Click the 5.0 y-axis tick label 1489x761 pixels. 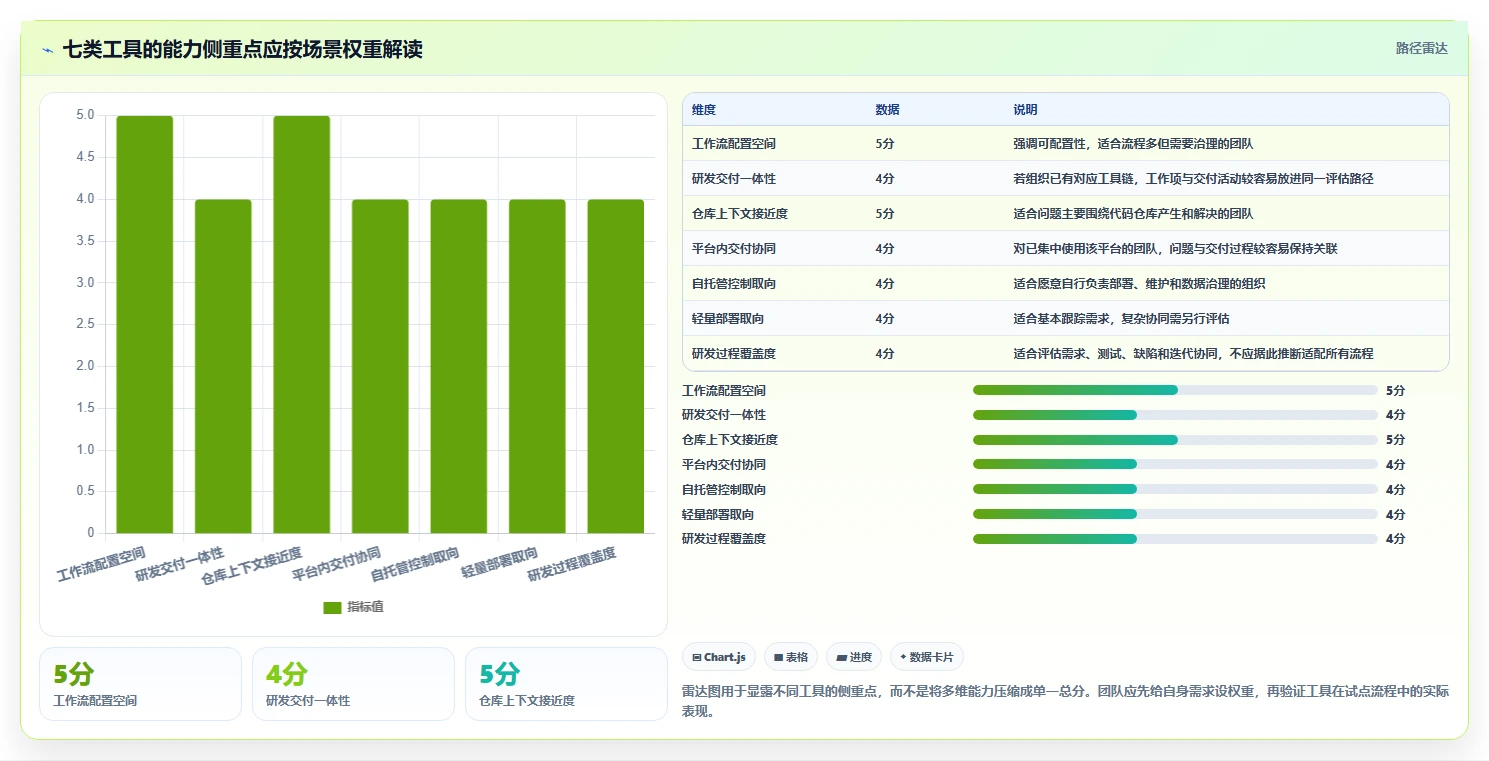(x=85, y=115)
